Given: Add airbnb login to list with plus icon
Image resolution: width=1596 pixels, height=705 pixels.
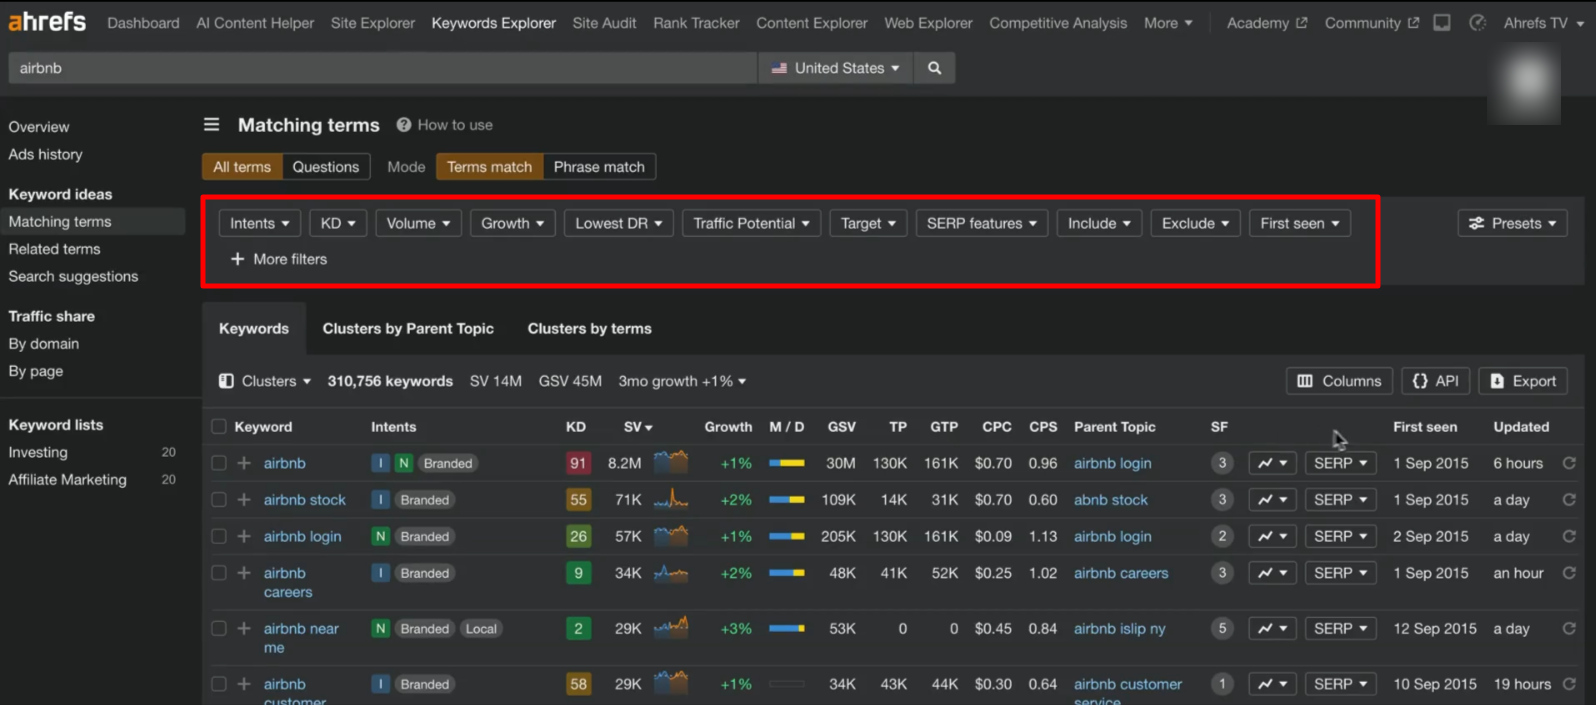Looking at the screenshot, I should click(244, 536).
